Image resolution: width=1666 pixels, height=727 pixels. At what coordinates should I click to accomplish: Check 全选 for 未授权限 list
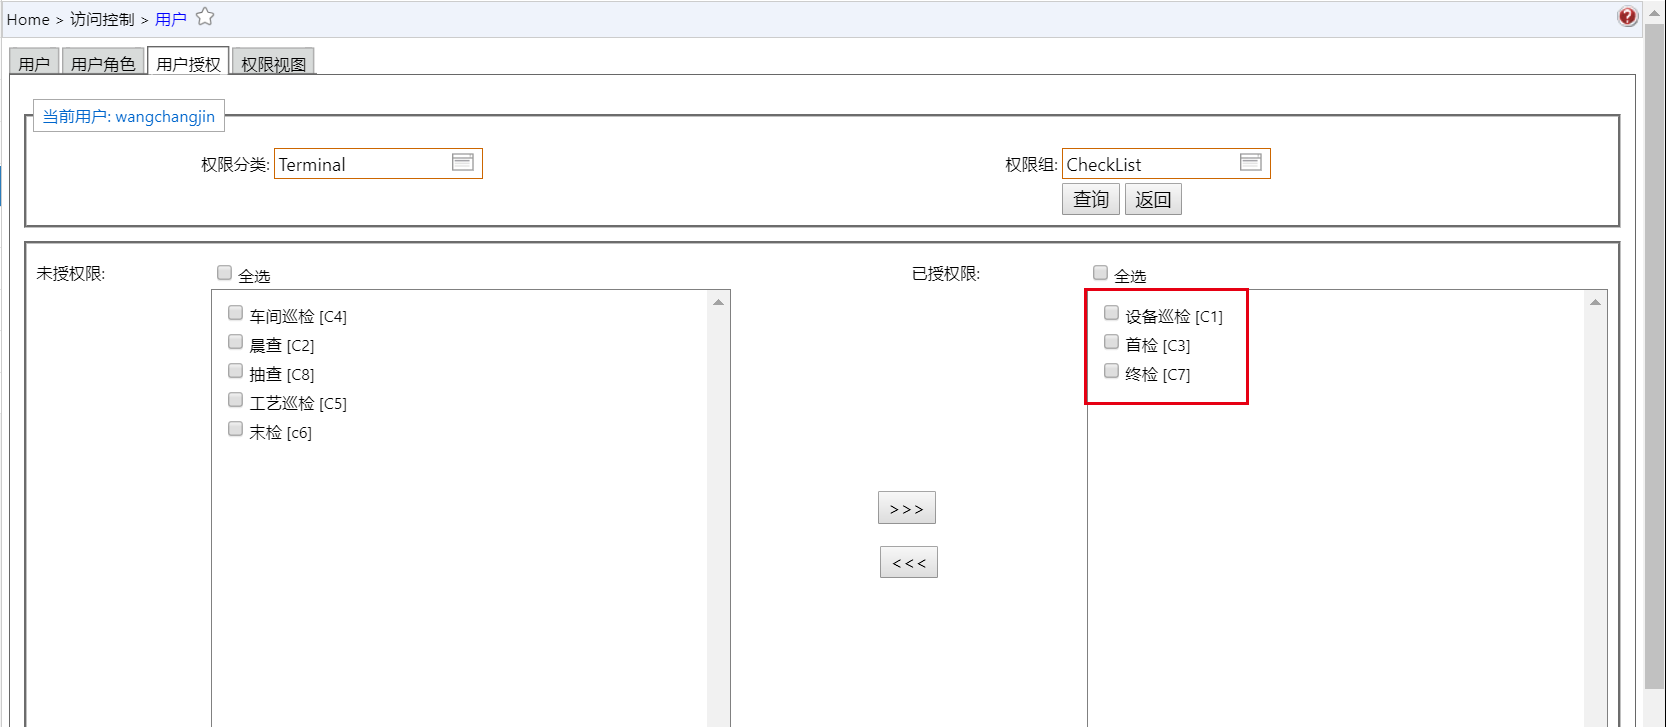[224, 273]
